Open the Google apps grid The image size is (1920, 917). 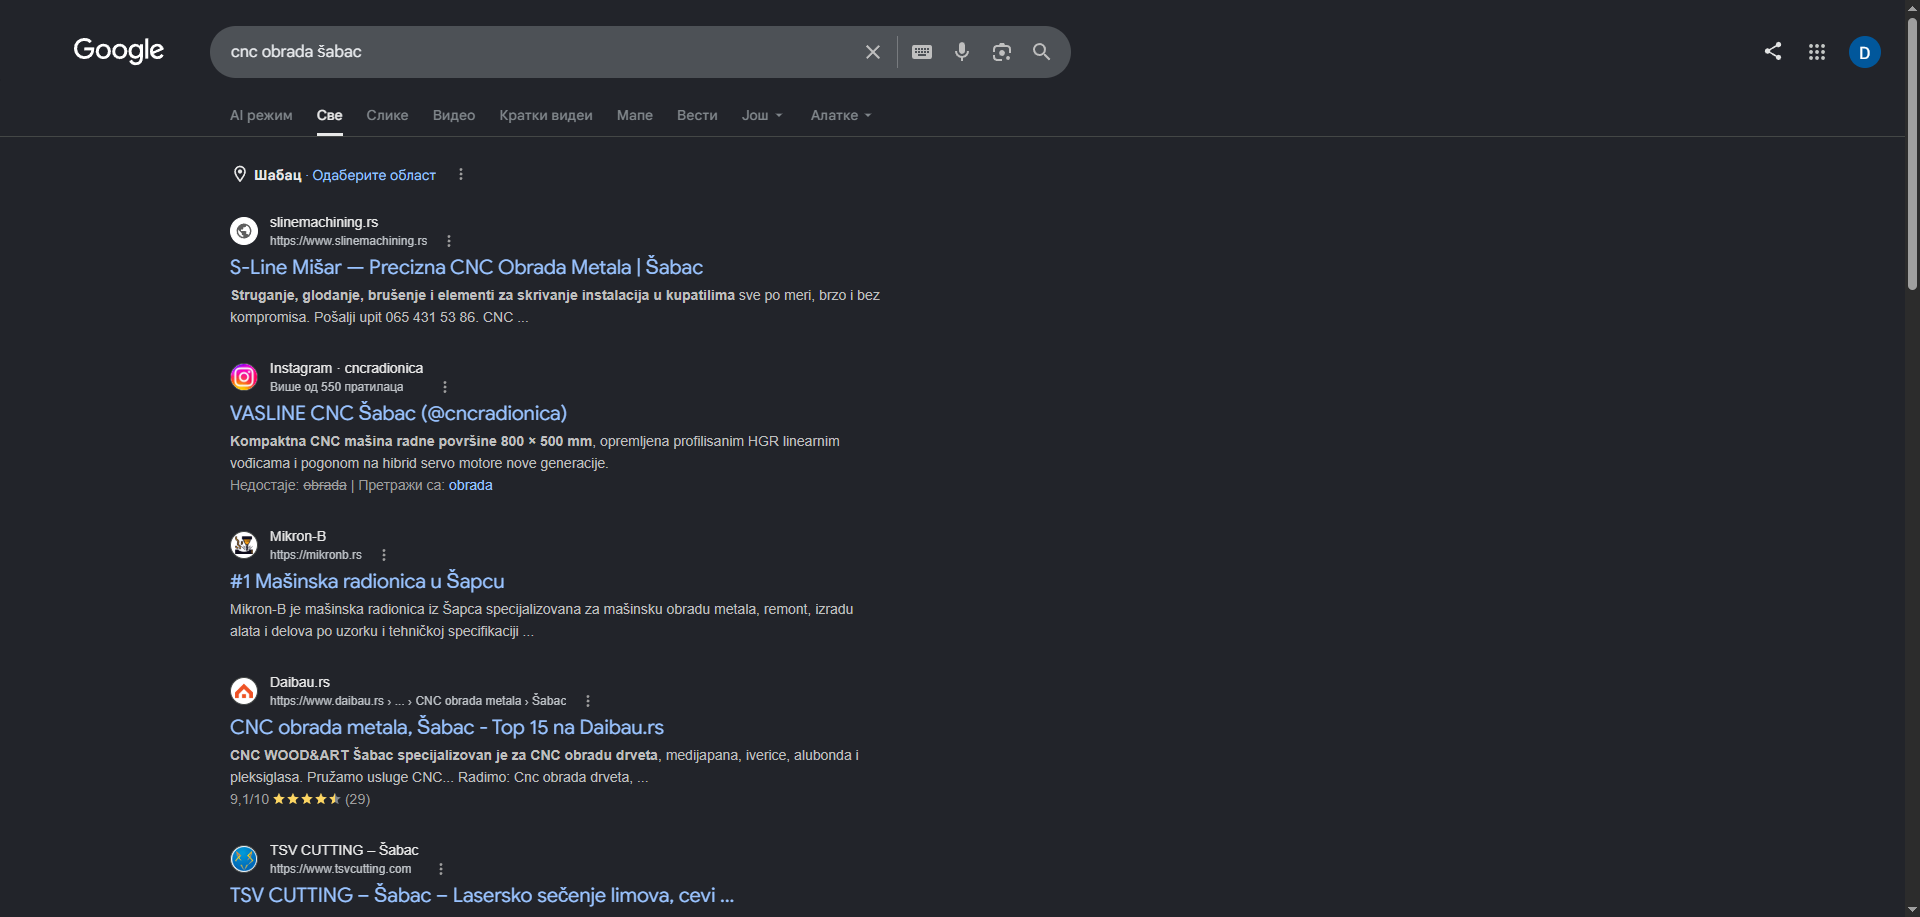point(1817,52)
